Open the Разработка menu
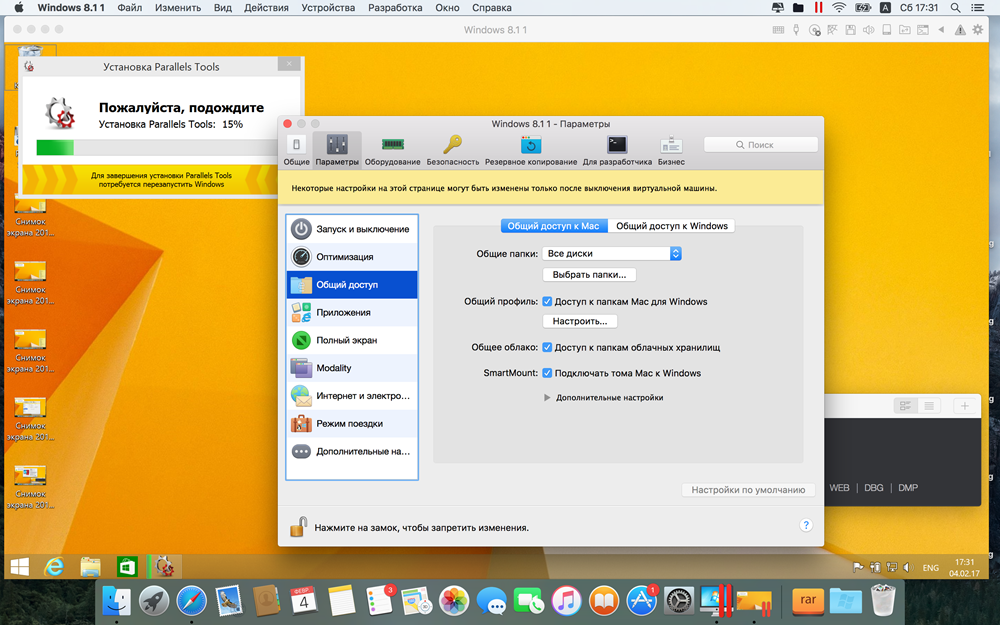Viewport: 1000px width, 625px height. [x=395, y=8]
